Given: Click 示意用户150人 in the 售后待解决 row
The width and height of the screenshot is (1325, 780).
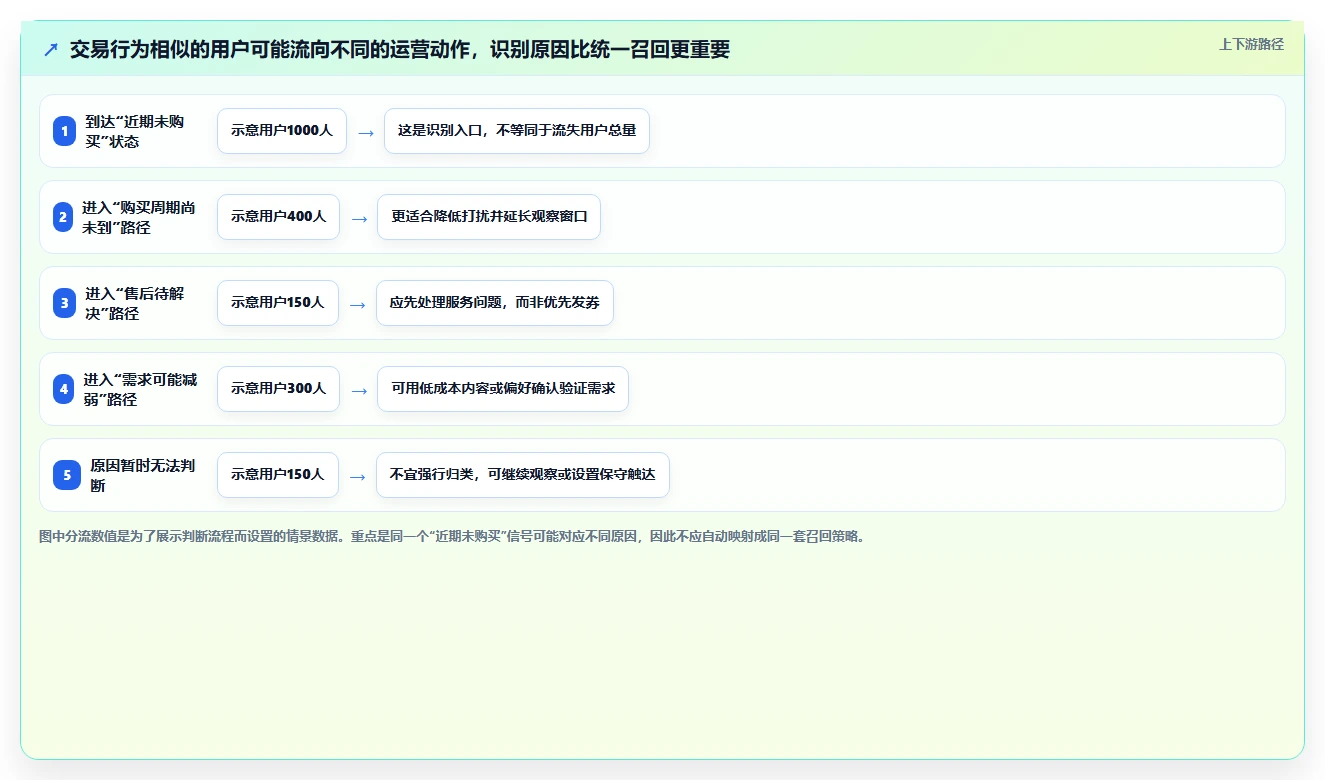Looking at the screenshot, I should (x=278, y=303).
